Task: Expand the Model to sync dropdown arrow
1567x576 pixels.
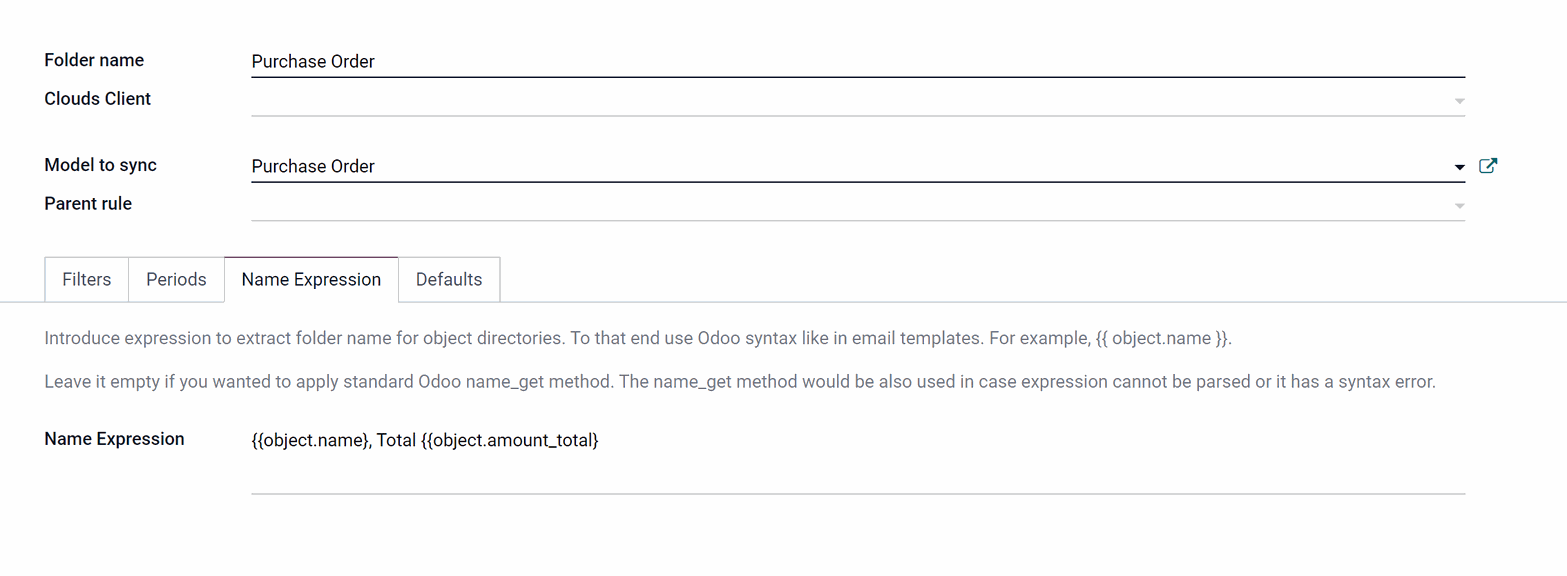Action: pyautogui.click(x=1459, y=167)
